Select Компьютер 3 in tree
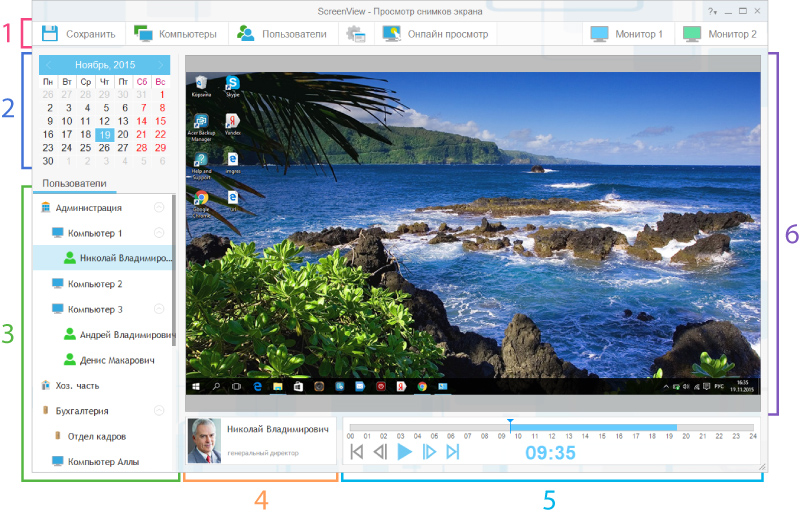800x517 pixels. [x=95, y=309]
